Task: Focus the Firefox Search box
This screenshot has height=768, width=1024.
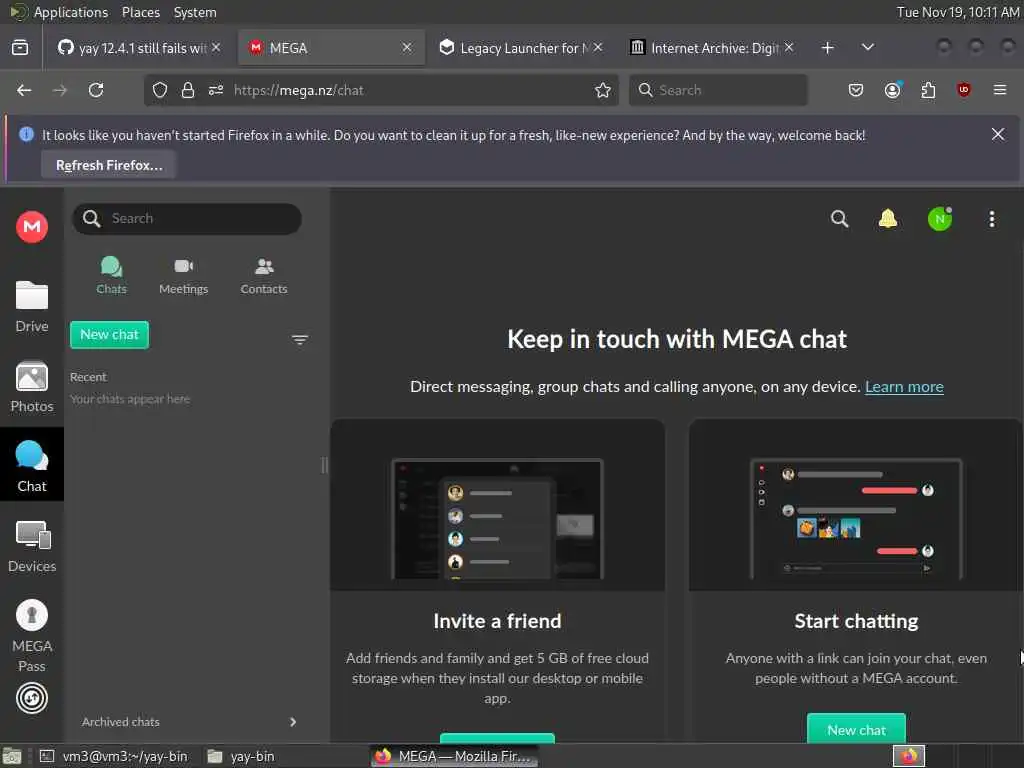Action: click(718, 90)
